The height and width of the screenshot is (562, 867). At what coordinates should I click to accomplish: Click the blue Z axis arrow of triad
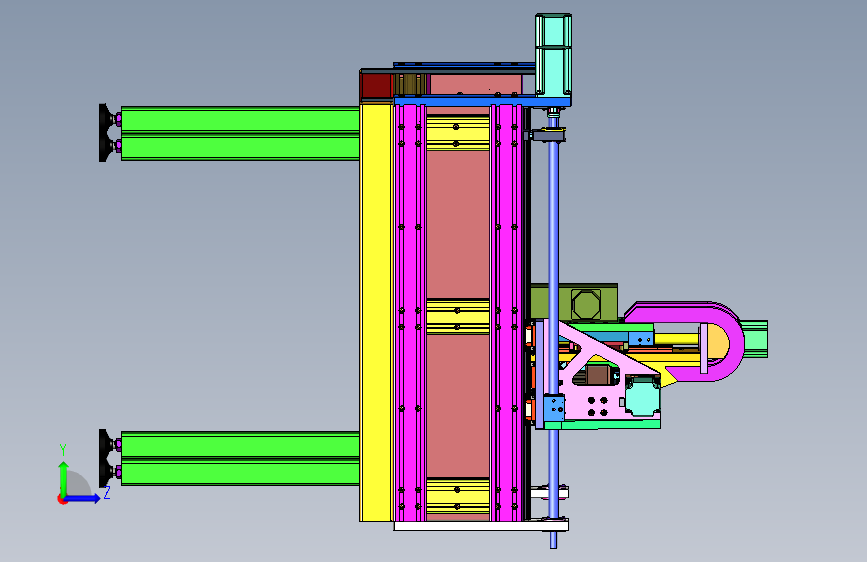point(83,498)
